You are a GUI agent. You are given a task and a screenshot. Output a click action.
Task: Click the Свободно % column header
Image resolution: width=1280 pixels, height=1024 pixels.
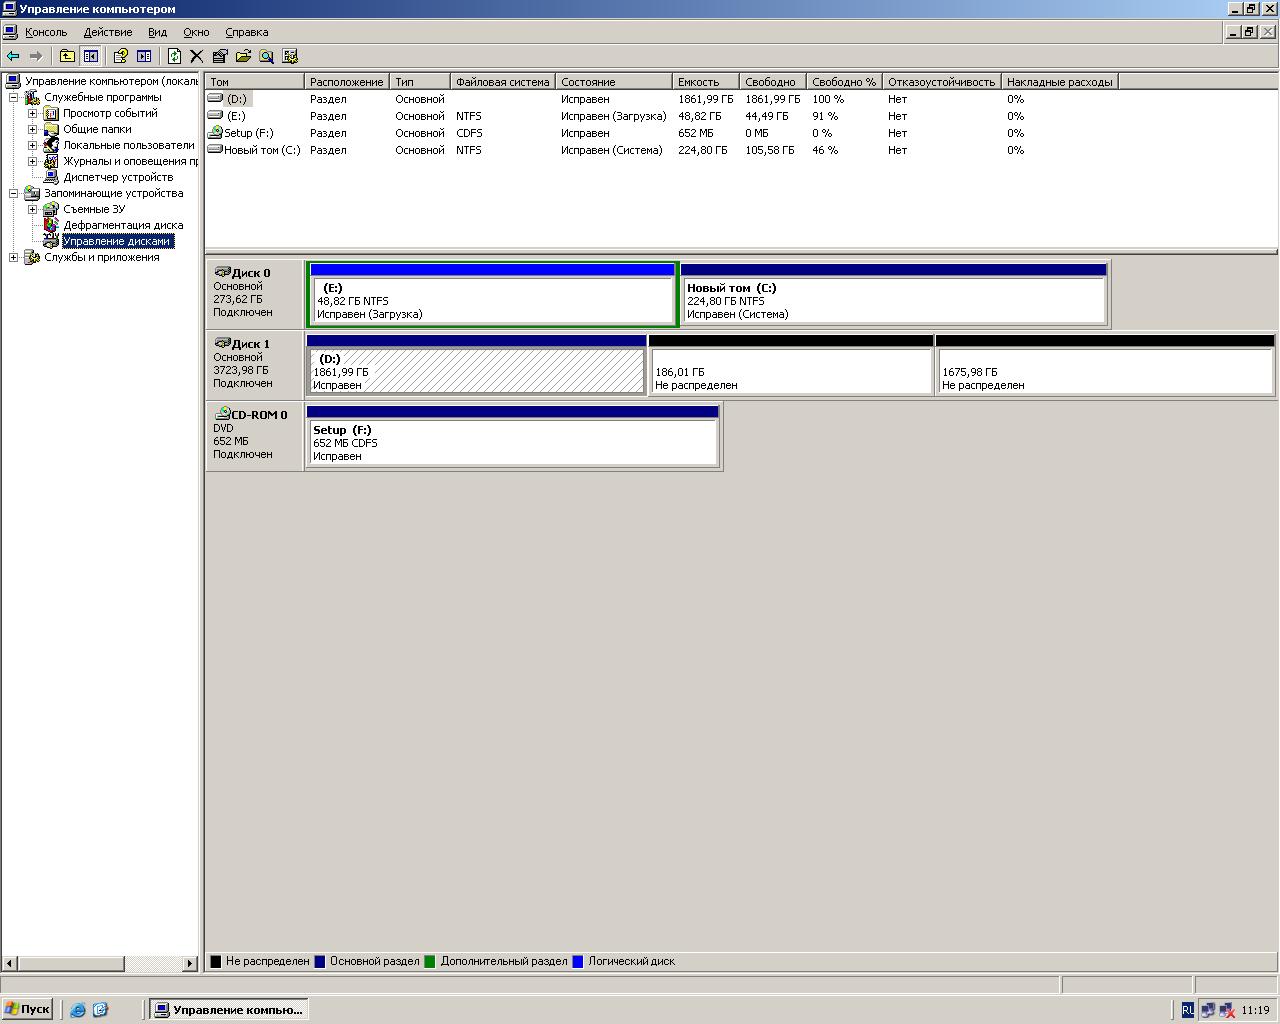tap(843, 82)
